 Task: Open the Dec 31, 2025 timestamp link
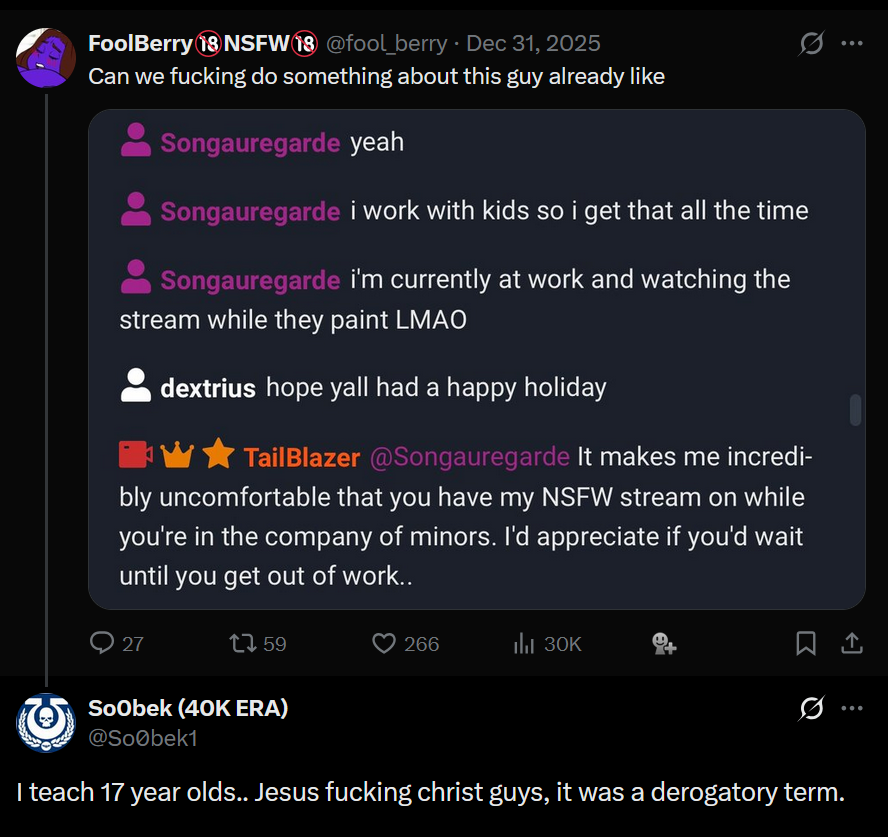(534, 44)
